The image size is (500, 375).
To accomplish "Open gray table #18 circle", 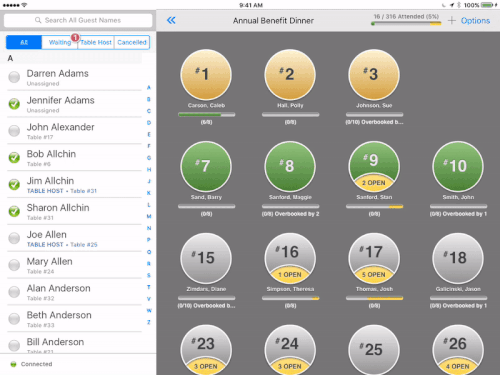I will (458, 258).
